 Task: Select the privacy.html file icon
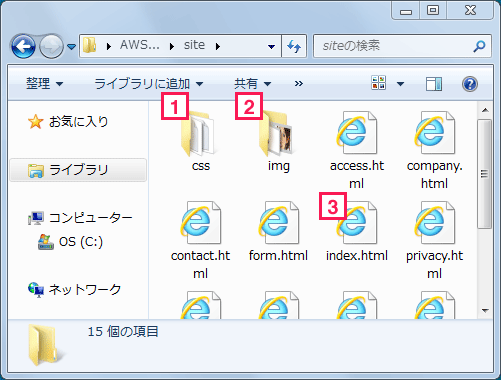pos(435,223)
